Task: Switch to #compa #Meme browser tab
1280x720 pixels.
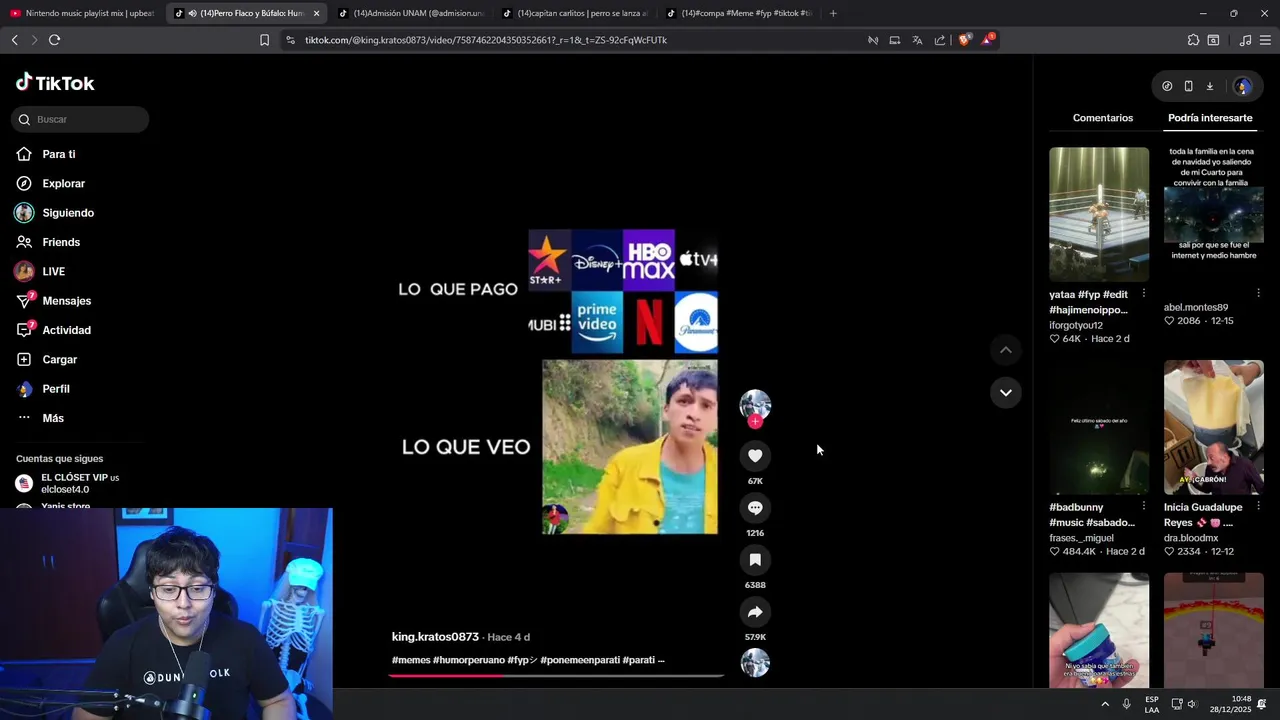Action: [x=738, y=13]
